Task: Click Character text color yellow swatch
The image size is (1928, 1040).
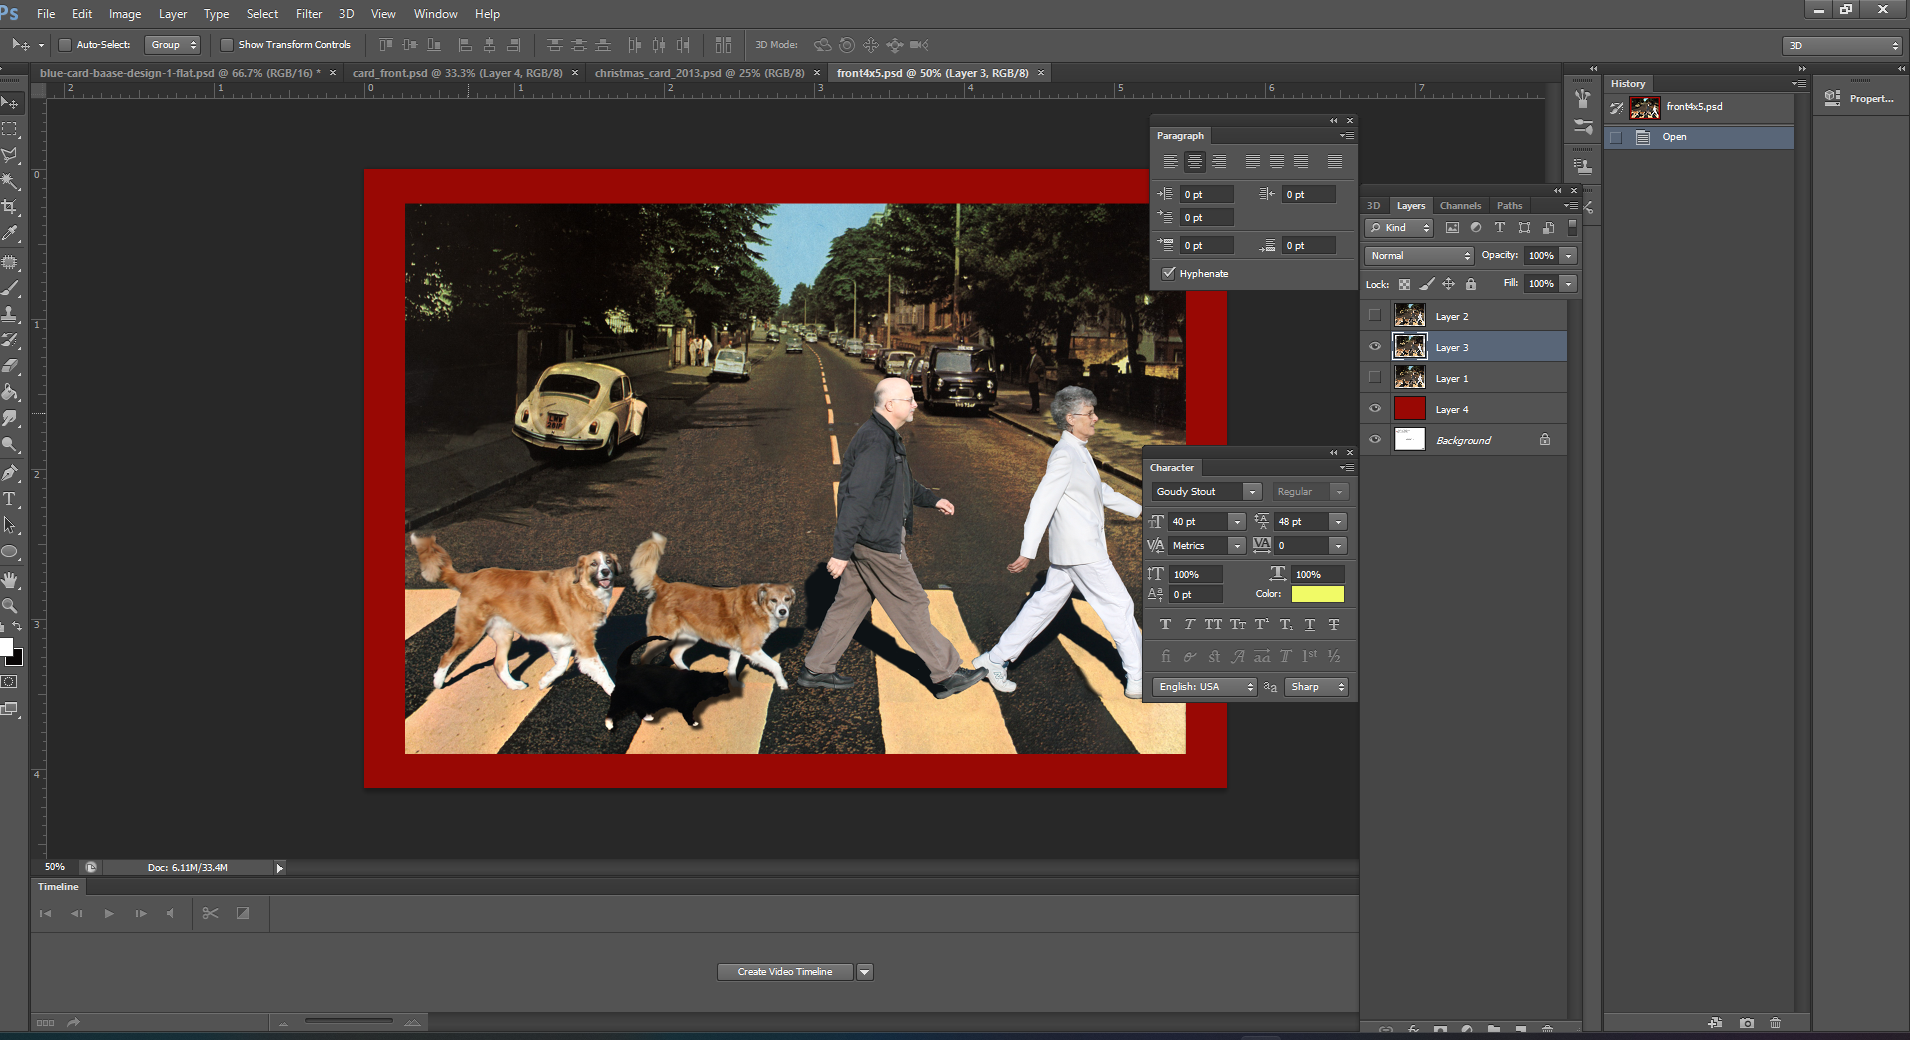Action: click(x=1318, y=595)
